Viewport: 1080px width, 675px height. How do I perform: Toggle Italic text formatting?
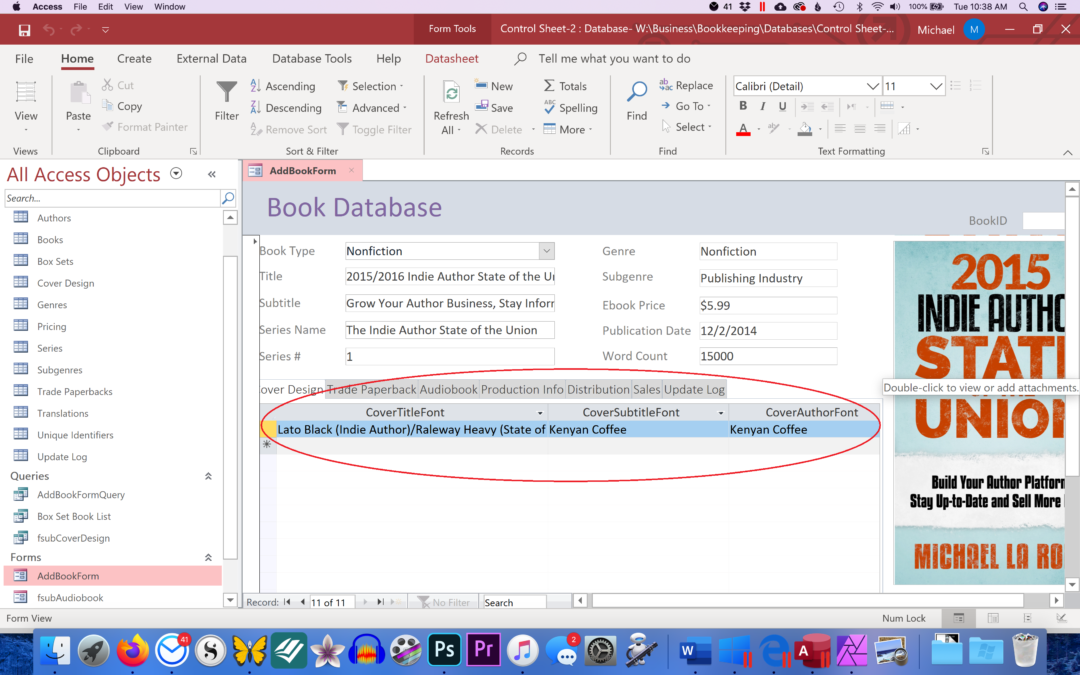pyautogui.click(x=762, y=106)
